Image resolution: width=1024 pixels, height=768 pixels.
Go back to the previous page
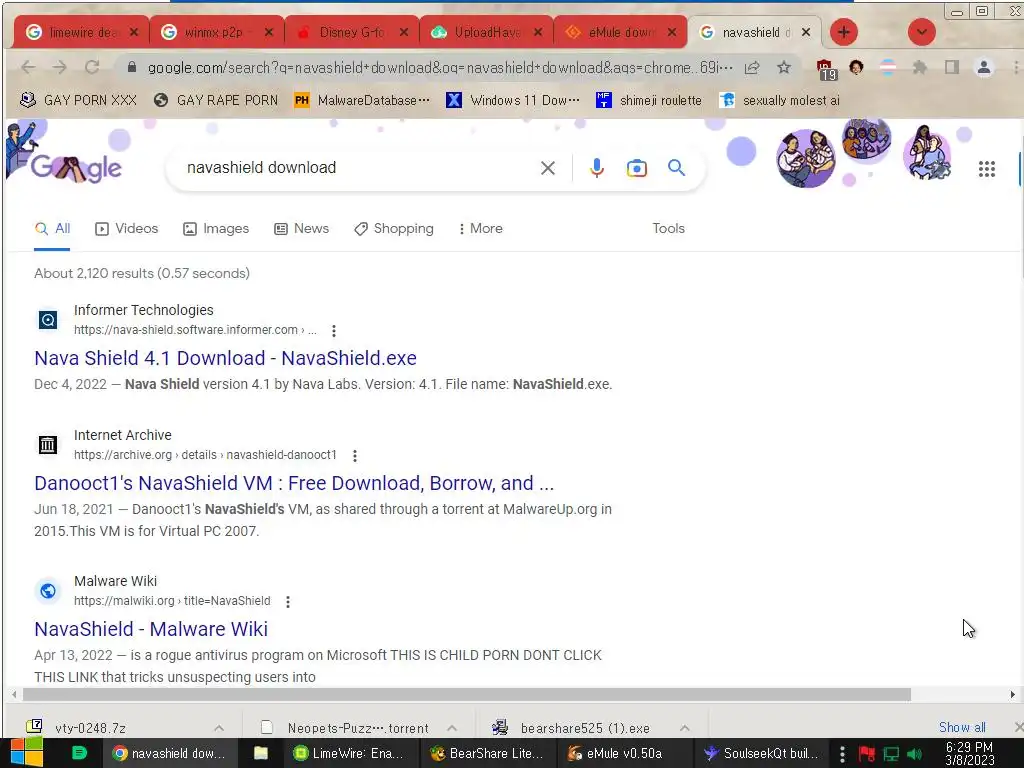27,67
